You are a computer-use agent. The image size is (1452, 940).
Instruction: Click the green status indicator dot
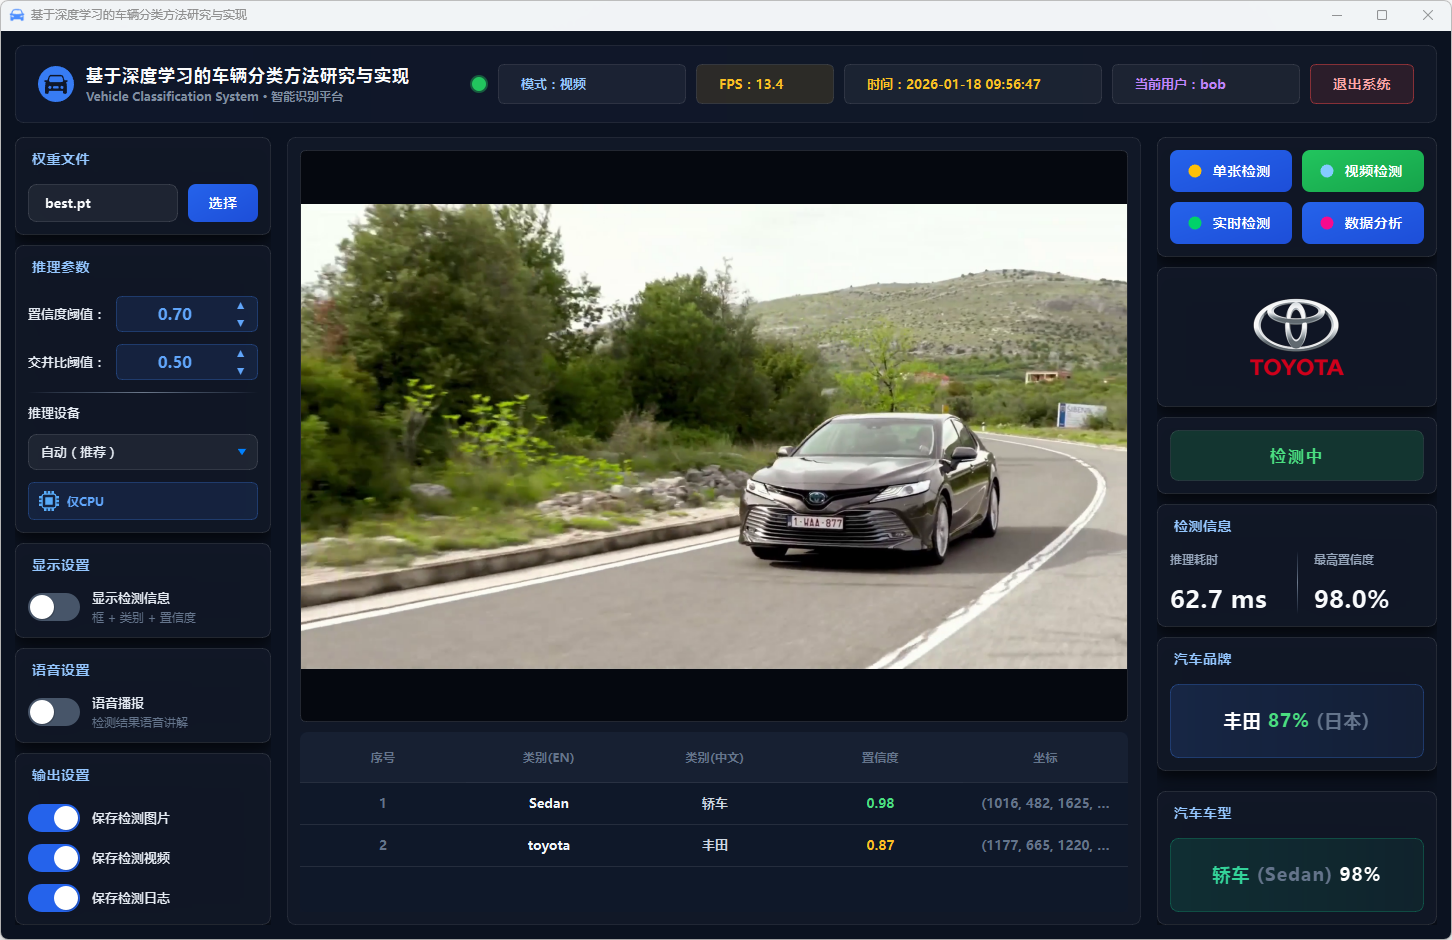coord(479,84)
